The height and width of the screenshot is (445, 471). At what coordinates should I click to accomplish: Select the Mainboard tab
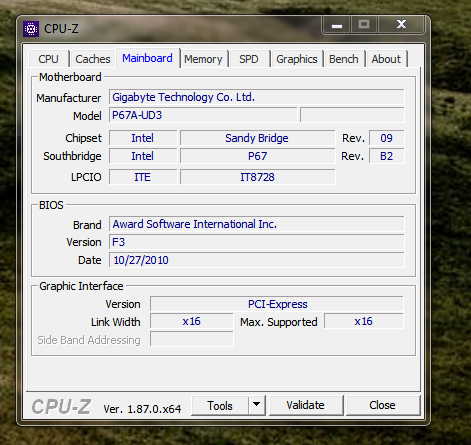pos(147,58)
